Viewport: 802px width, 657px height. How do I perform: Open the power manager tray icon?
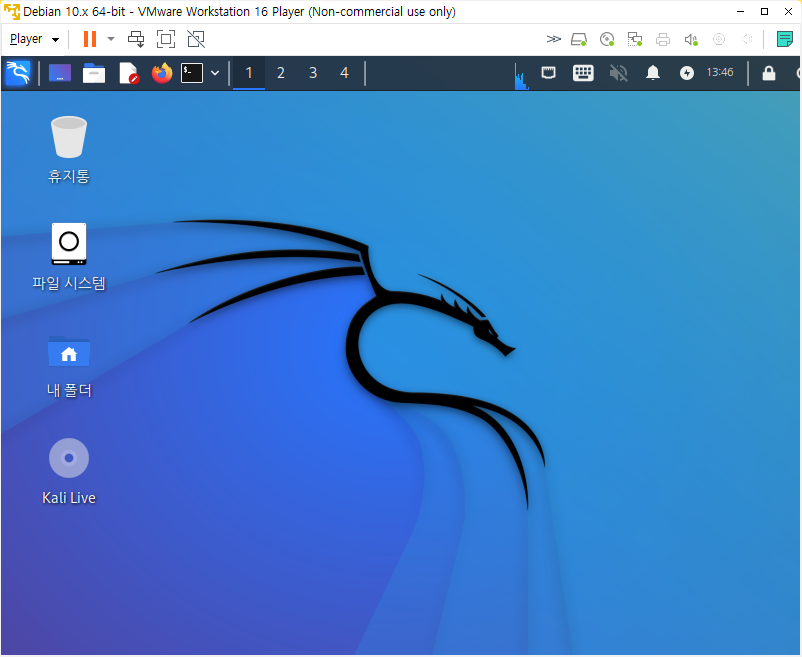[687, 73]
